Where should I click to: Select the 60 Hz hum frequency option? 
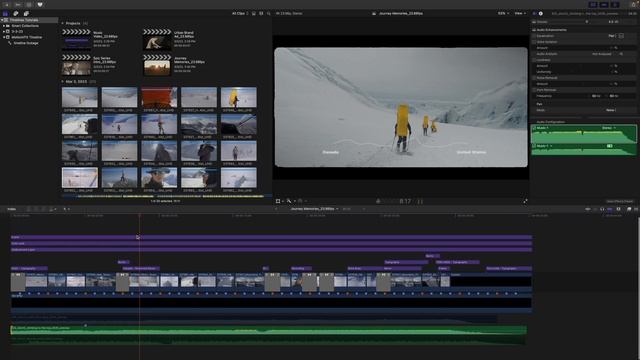point(613,96)
